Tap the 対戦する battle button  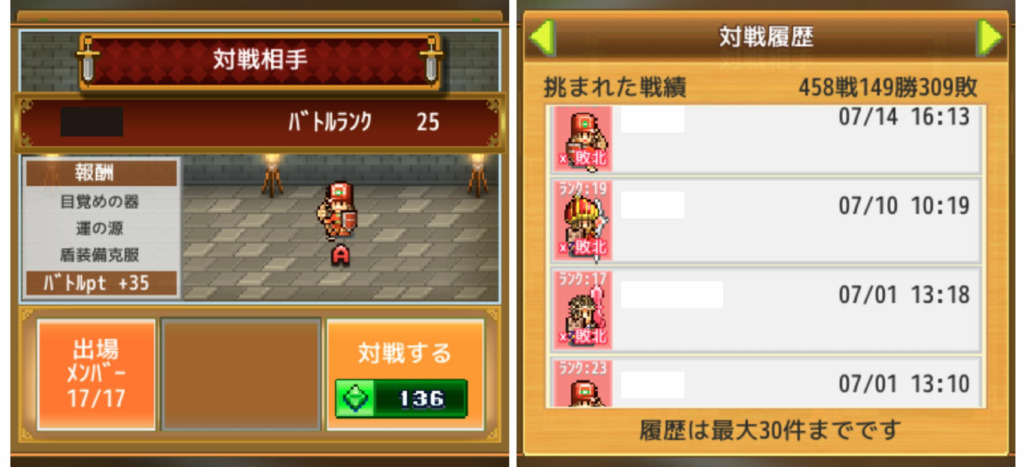[405, 374]
